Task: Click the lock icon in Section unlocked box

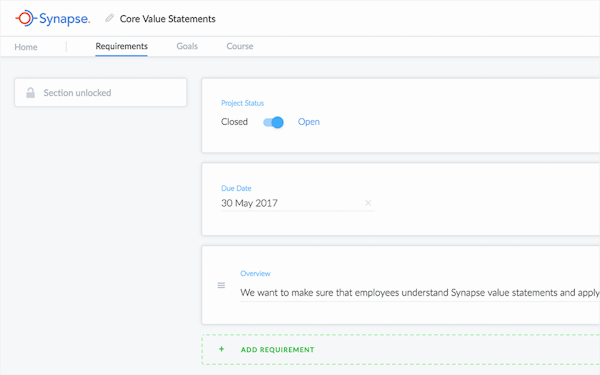Action: click(x=30, y=93)
